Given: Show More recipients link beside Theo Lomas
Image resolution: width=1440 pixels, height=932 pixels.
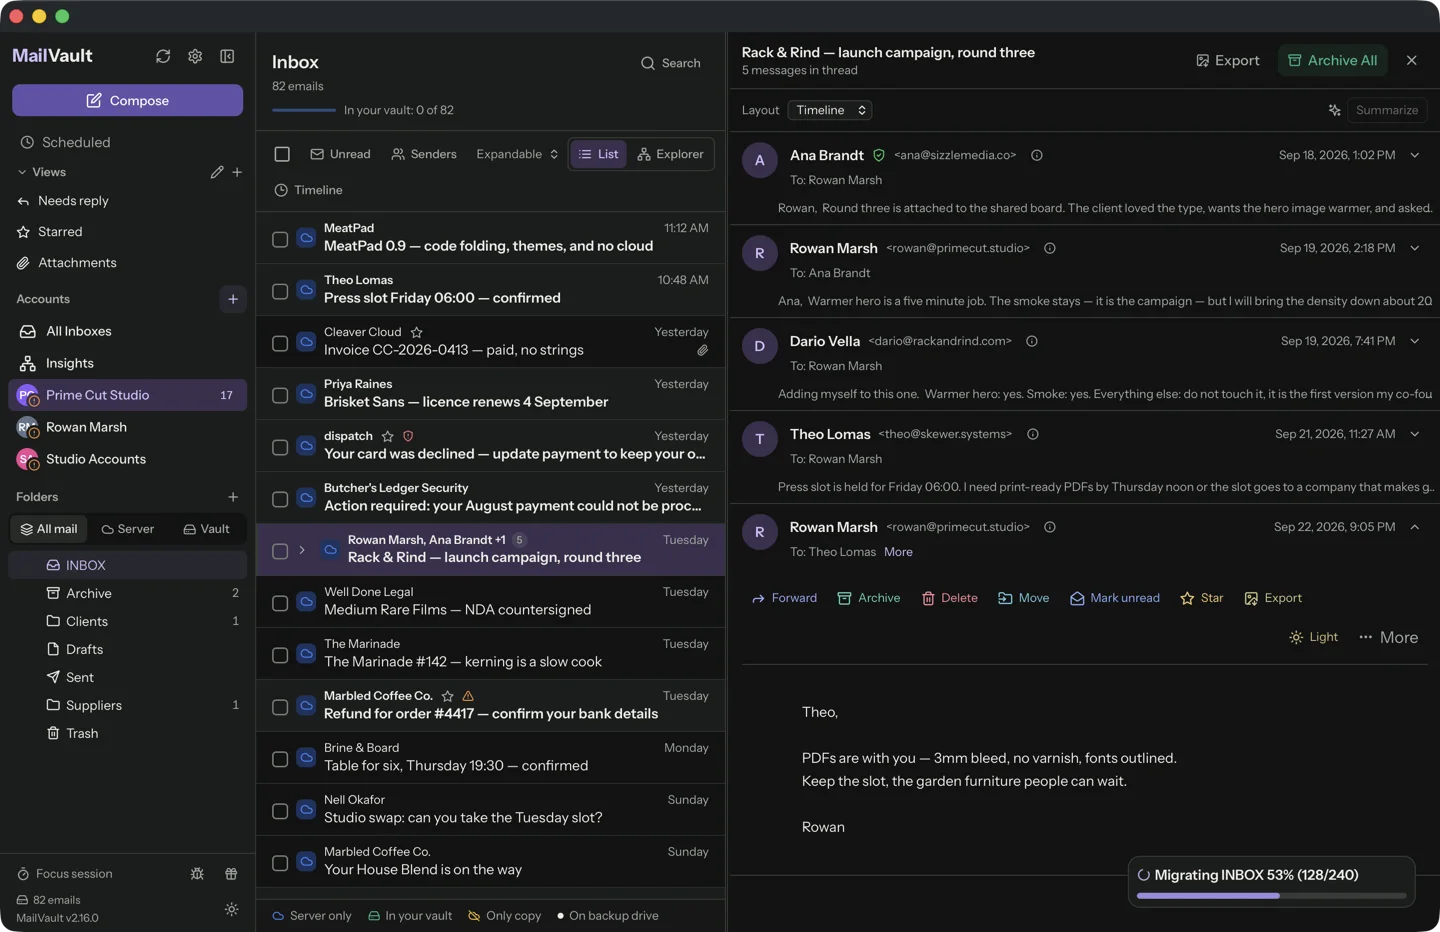Looking at the screenshot, I should [x=898, y=552].
